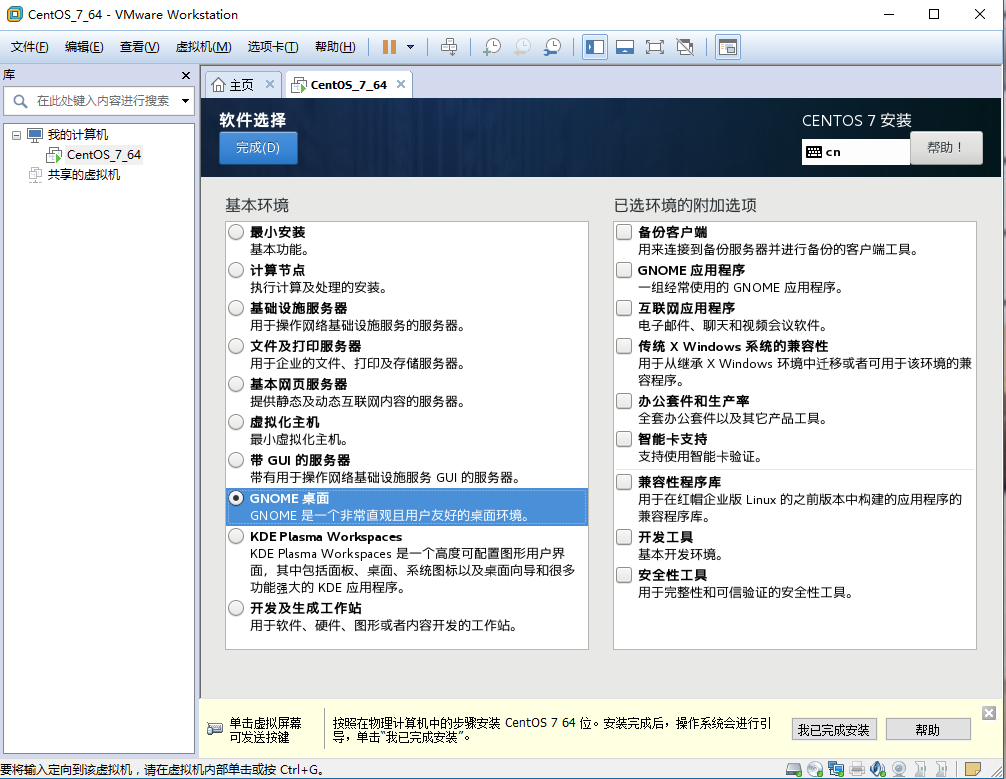Screen dimensions: 1006x779
Task: Select the 最小安装 base environment
Action: click(236, 232)
